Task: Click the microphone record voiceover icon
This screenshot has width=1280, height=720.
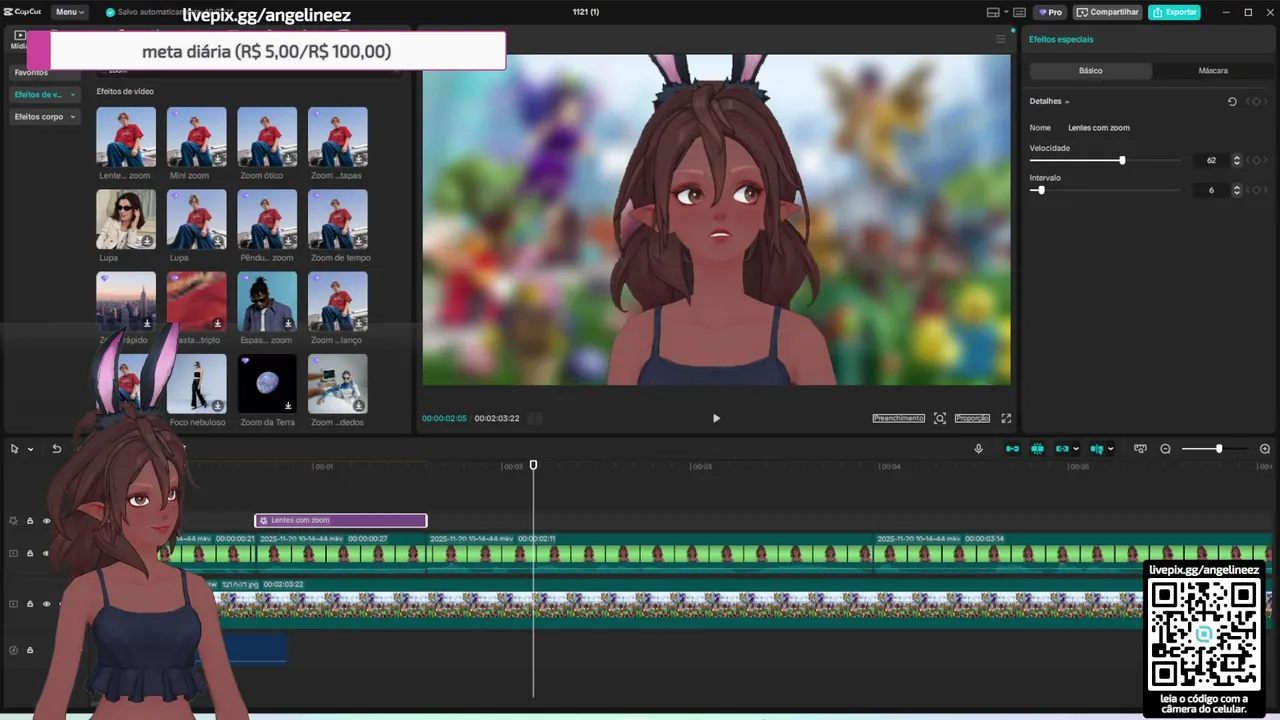Action: click(x=979, y=449)
